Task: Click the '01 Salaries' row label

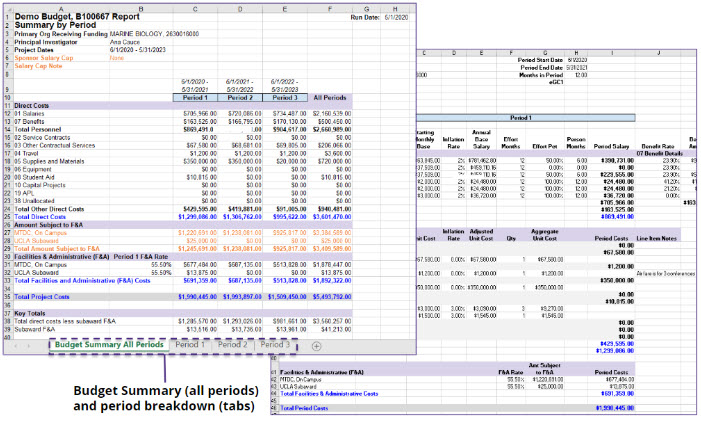Action: (x=29, y=114)
